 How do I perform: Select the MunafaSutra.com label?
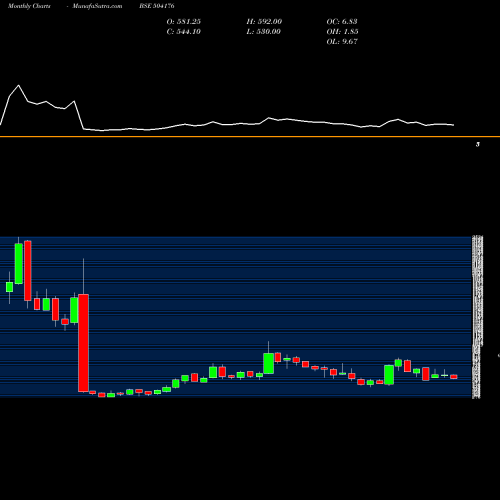(97, 6)
